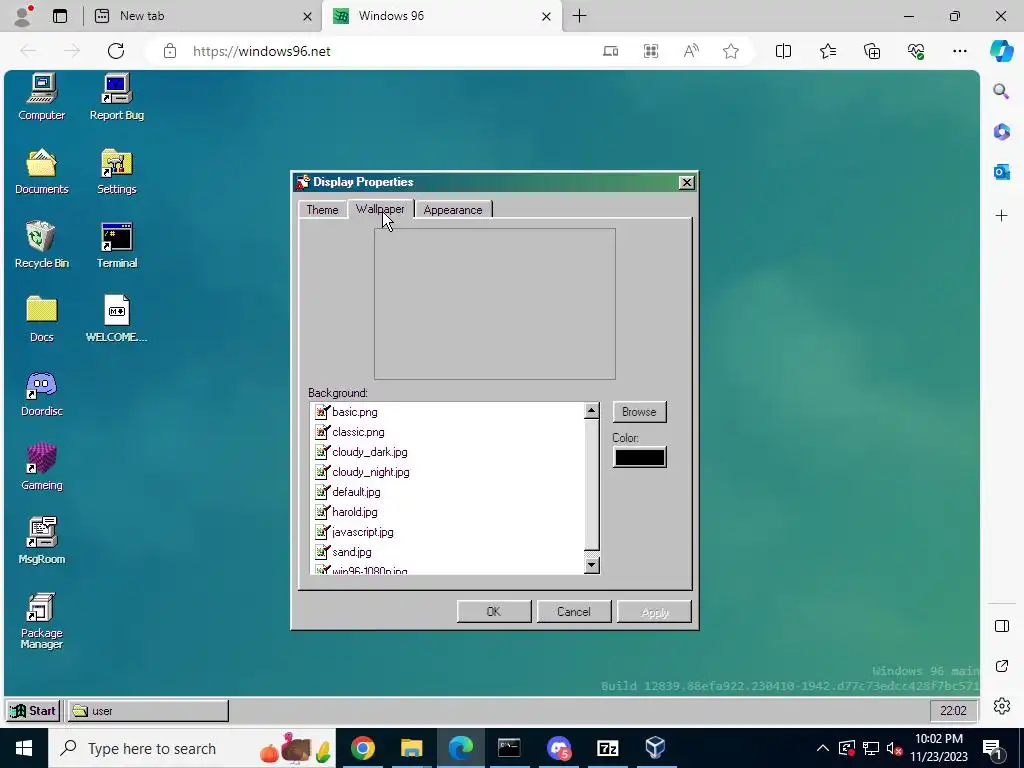The height and width of the screenshot is (768, 1024).
Task: Select basic.png from Background list
Action: (448, 412)
